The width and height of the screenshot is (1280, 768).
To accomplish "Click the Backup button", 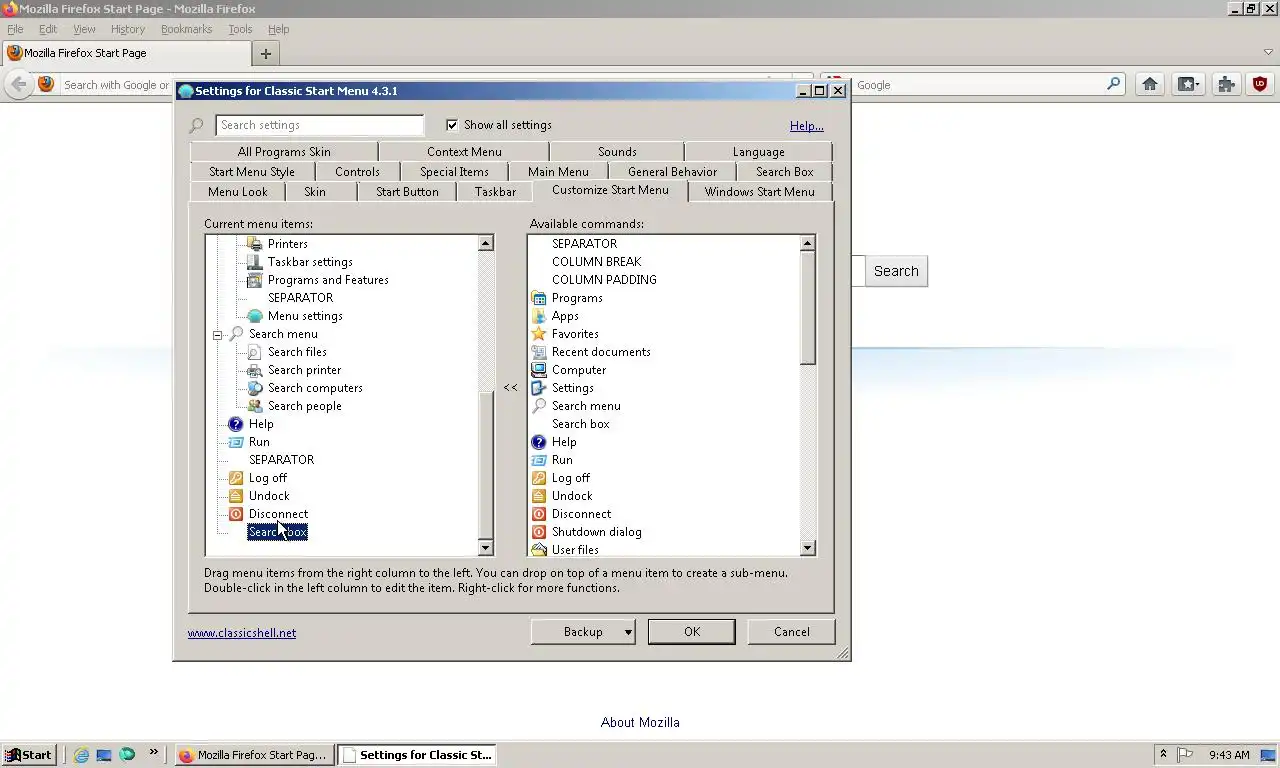I will tap(583, 632).
